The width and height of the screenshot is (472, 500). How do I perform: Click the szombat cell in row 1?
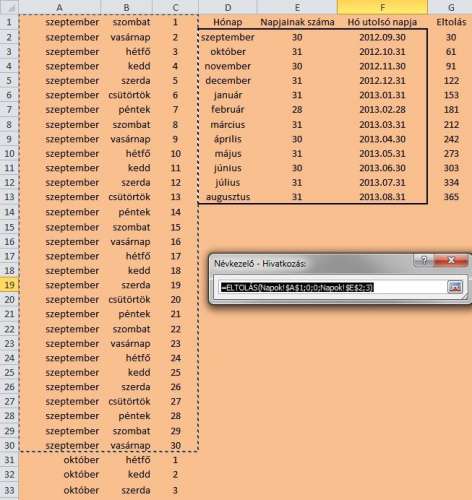point(126,22)
